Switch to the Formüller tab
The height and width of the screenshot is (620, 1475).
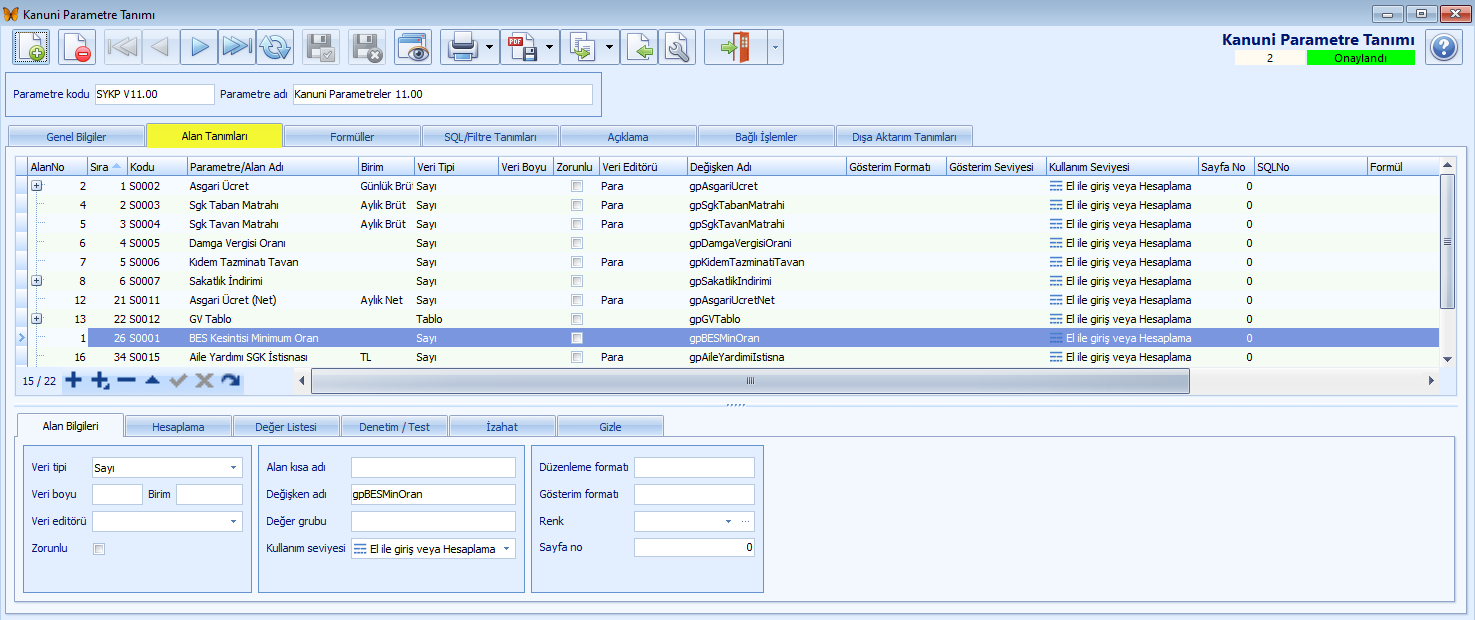[351, 136]
